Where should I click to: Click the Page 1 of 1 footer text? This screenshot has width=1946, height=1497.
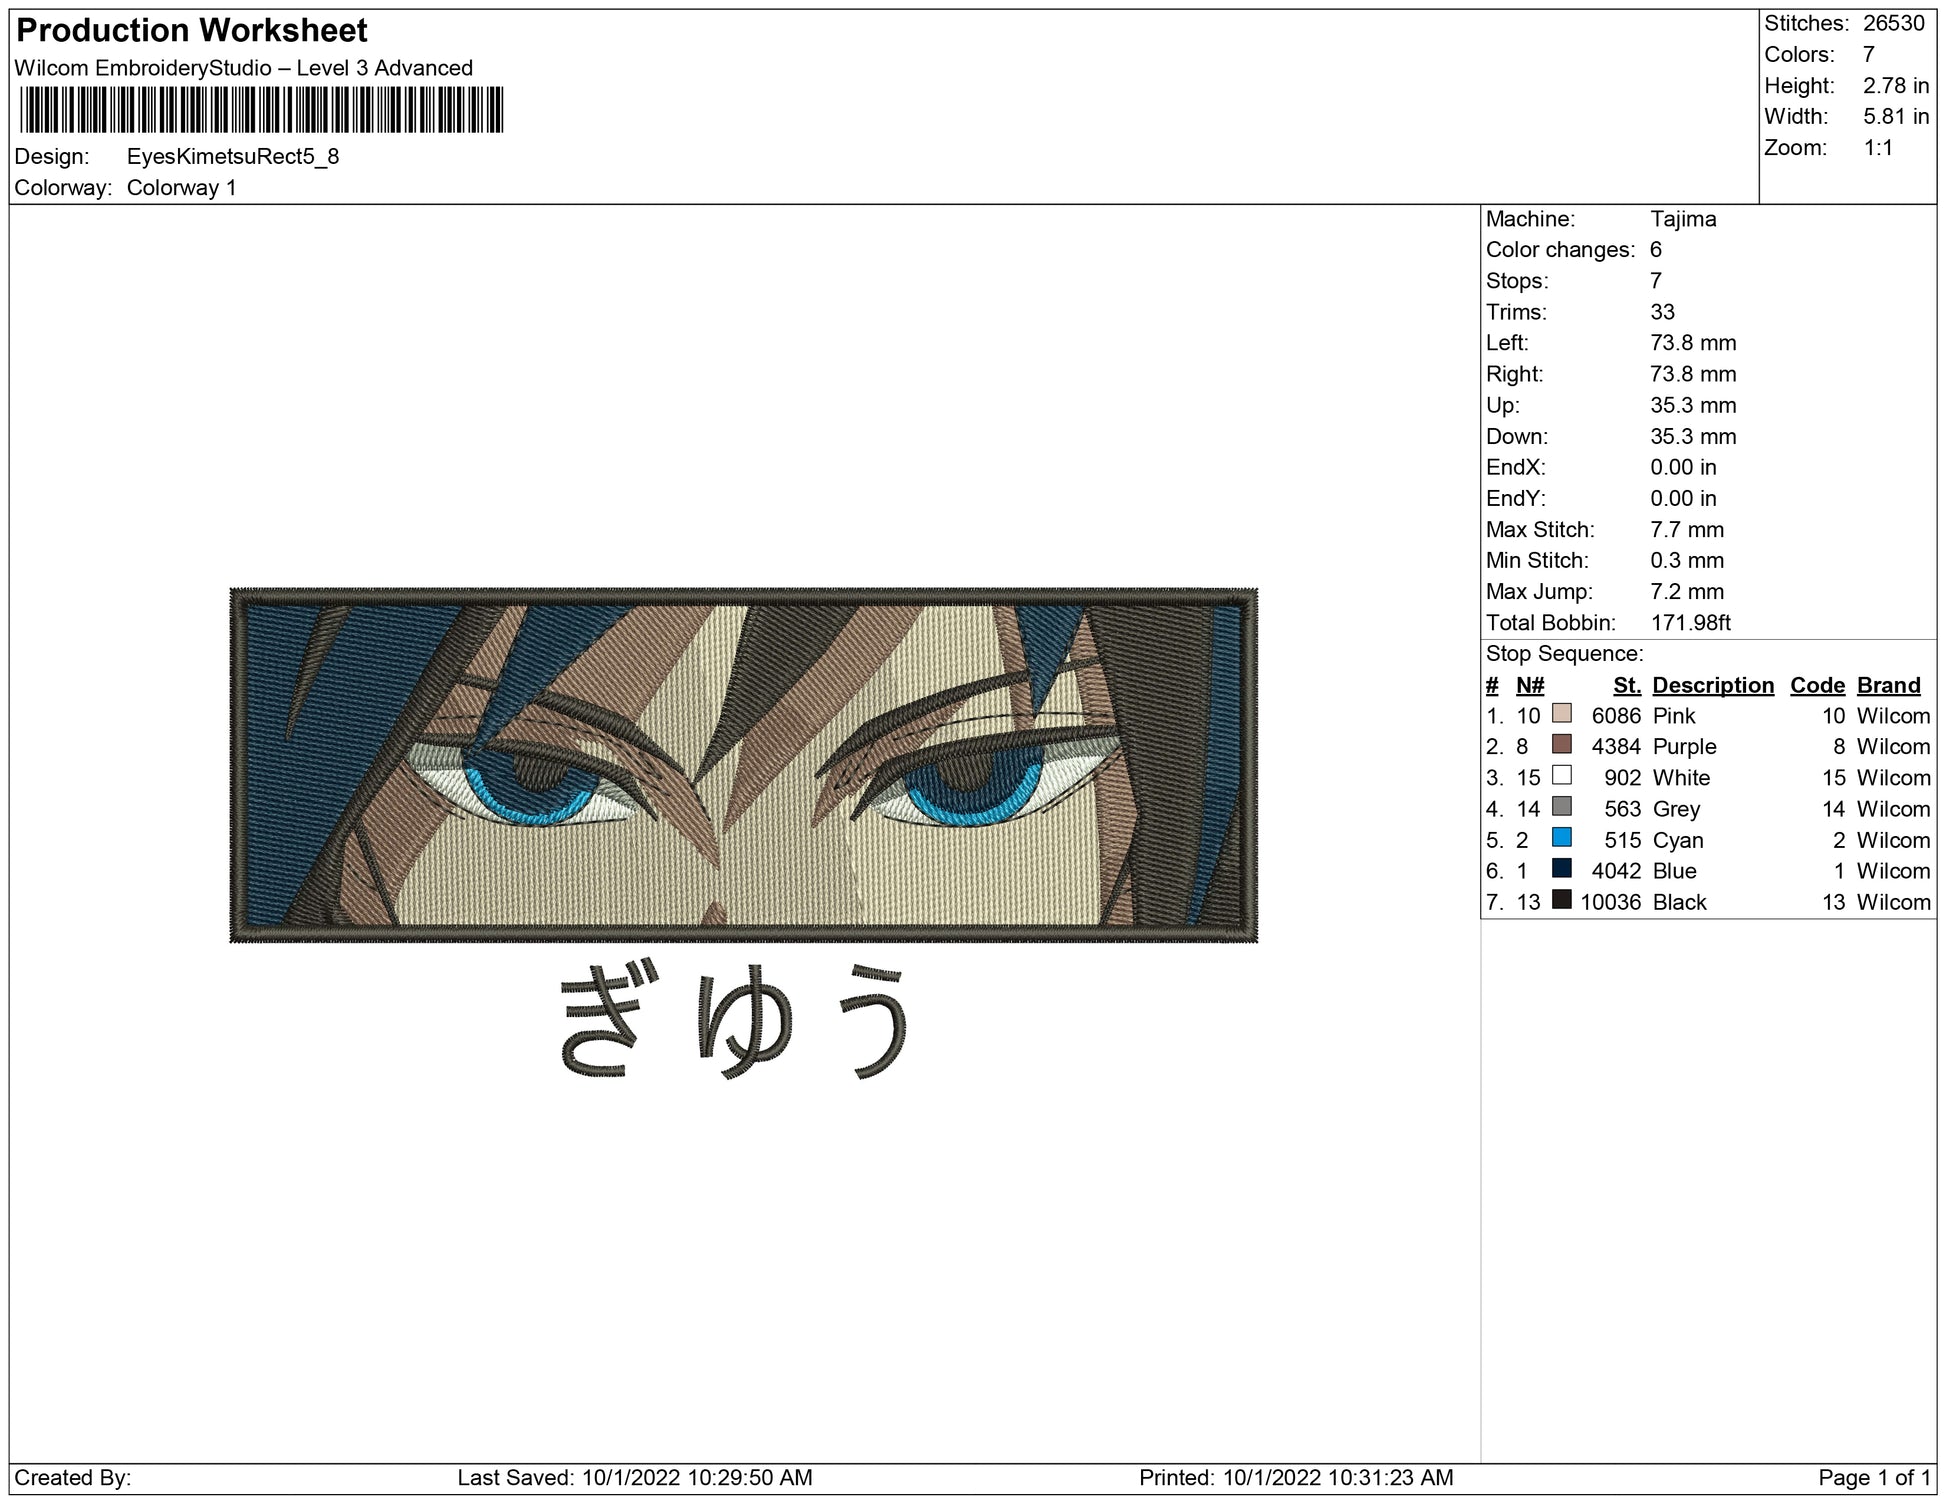coord(1873,1477)
